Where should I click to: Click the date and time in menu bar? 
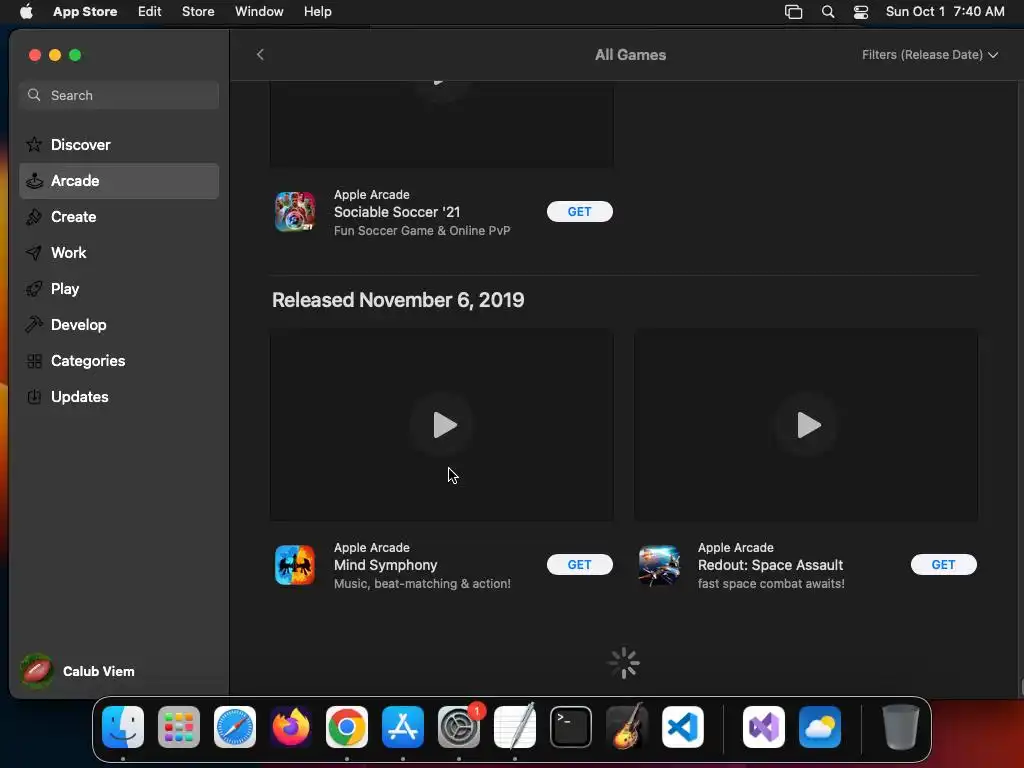(x=945, y=12)
